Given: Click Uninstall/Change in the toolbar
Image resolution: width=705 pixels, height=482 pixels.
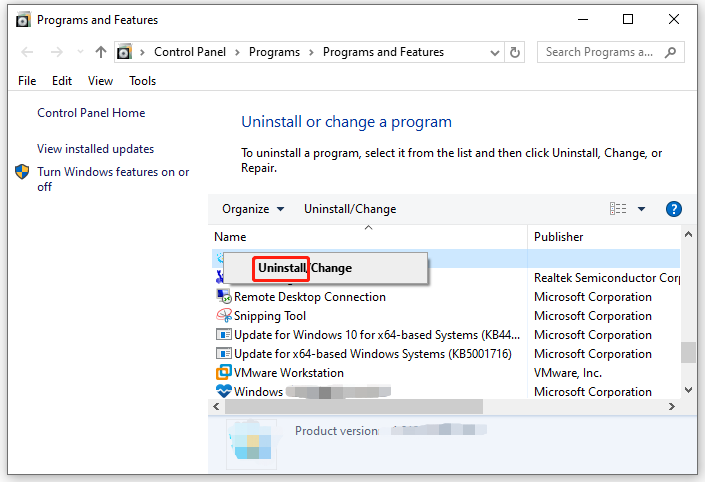Looking at the screenshot, I should click(350, 209).
